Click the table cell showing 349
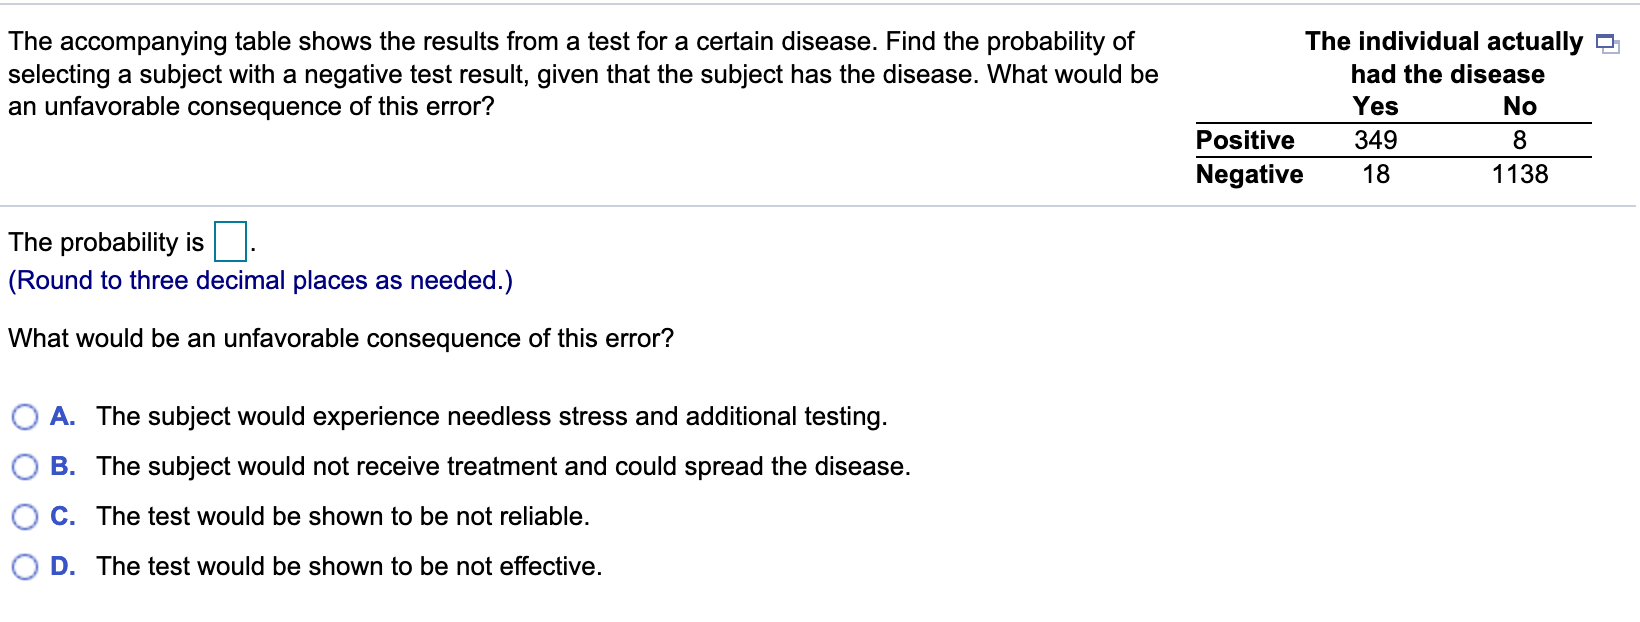 click(1376, 140)
